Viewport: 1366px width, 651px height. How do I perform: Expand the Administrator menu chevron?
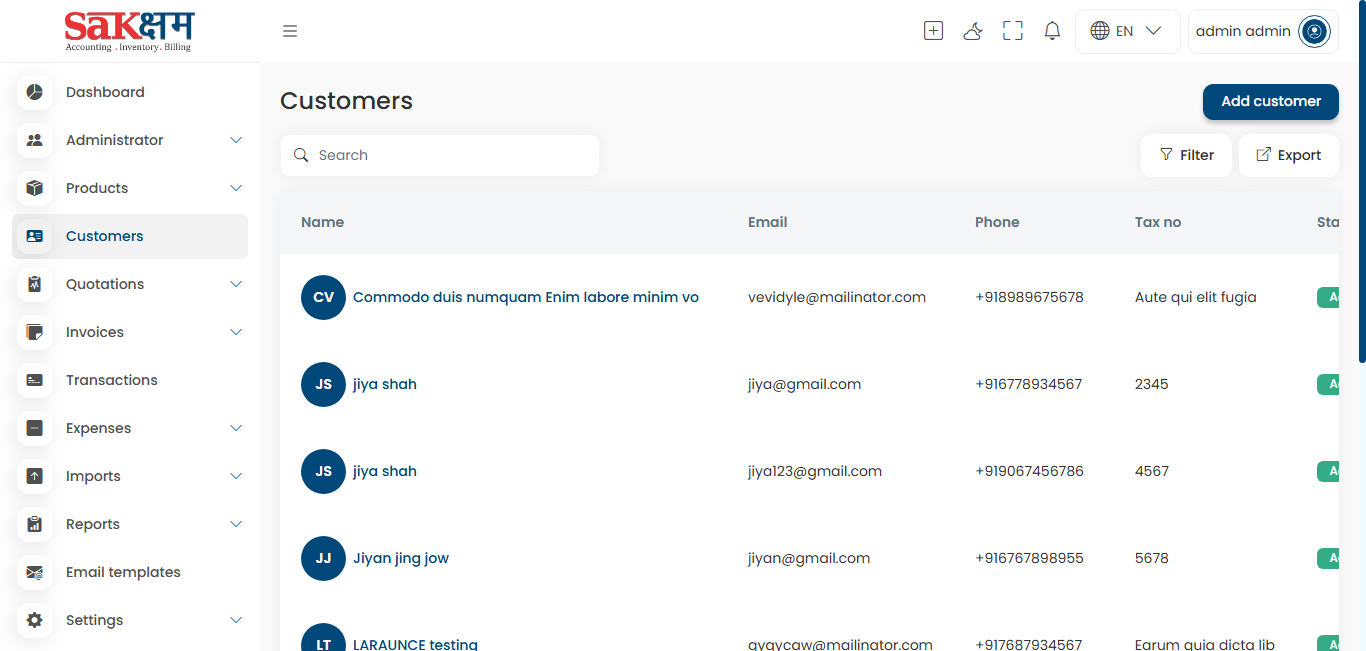tap(236, 140)
